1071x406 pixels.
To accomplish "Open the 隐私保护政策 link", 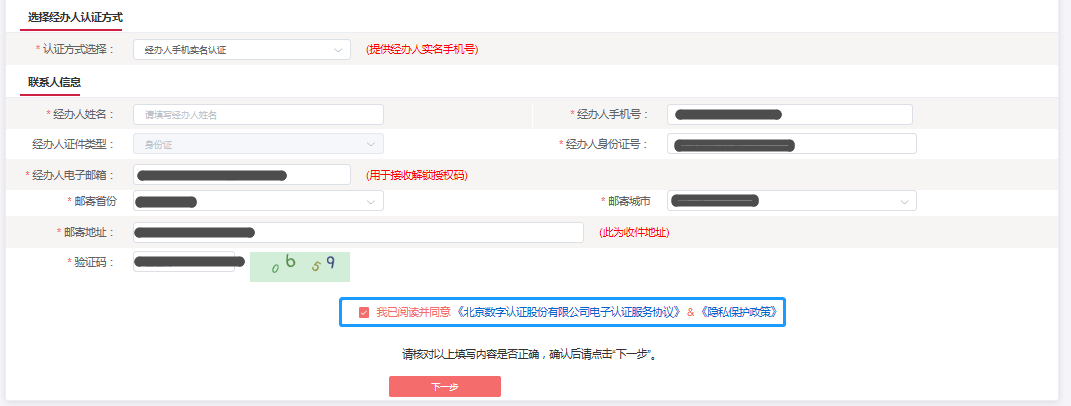I will click(738, 312).
